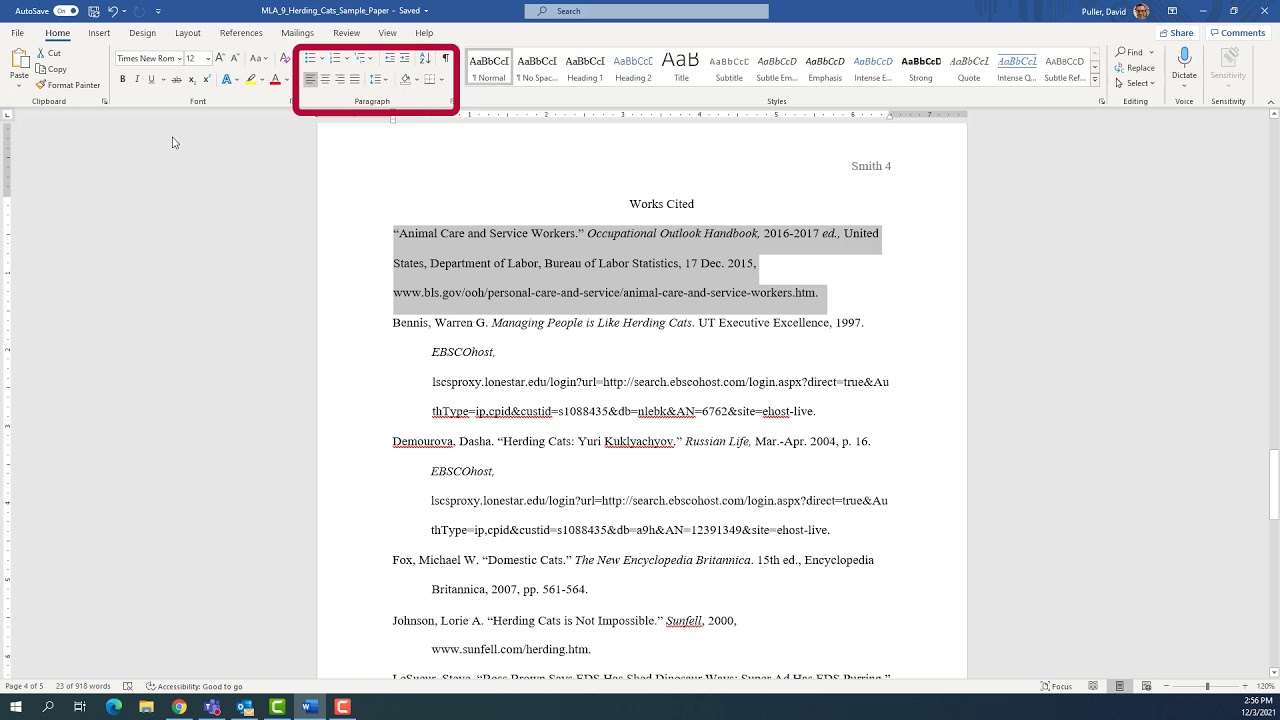Screen dimensions: 1280x720
Task: Increase font size with grow icon
Action: click(x=220, y=58)
